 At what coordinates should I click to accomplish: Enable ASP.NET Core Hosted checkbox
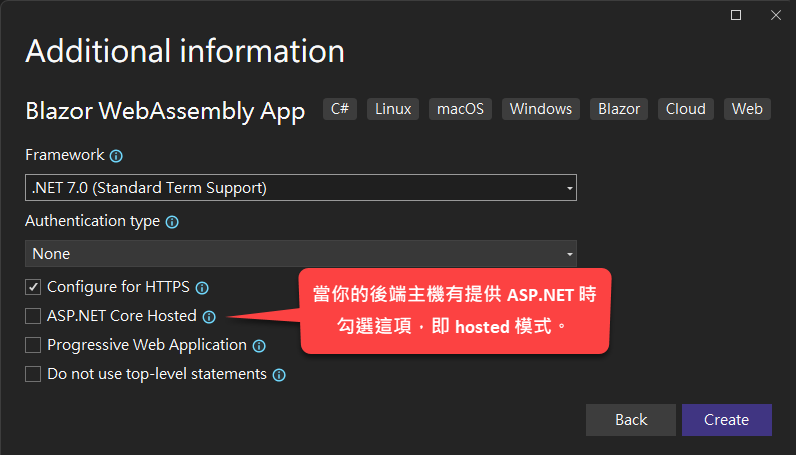tap(33, 316)
